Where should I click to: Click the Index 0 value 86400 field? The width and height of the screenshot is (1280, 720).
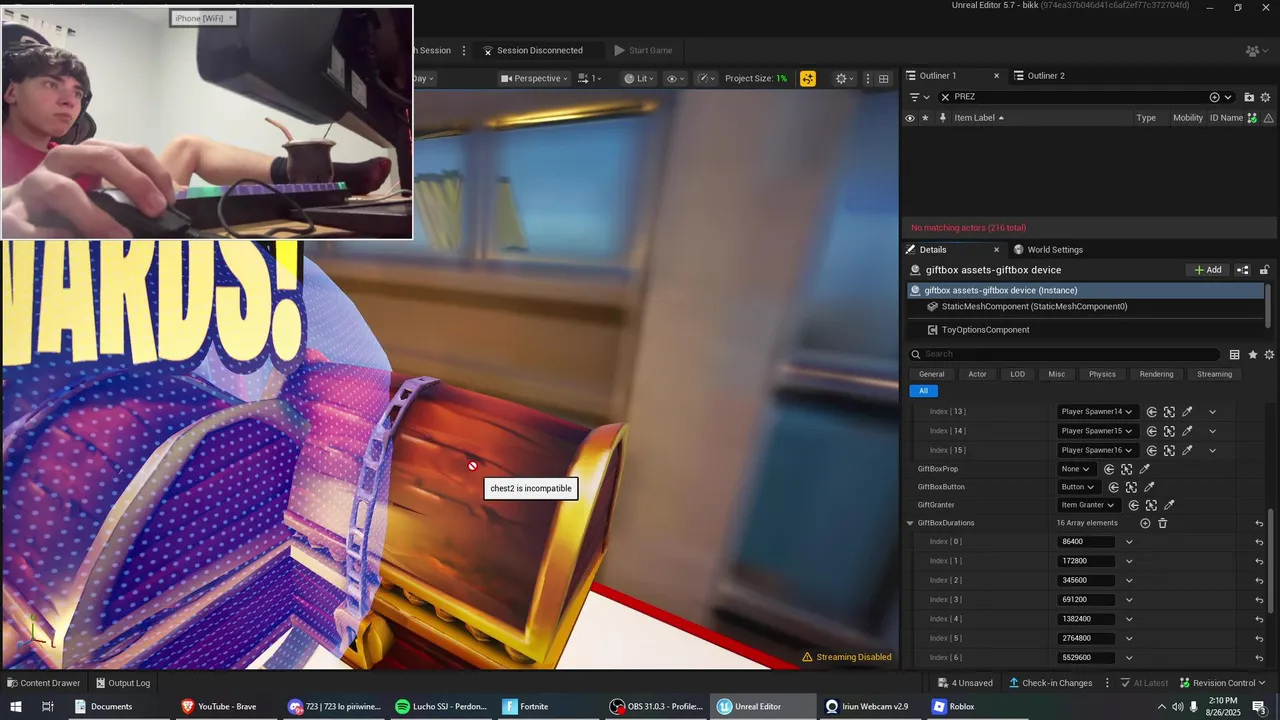1086,542
